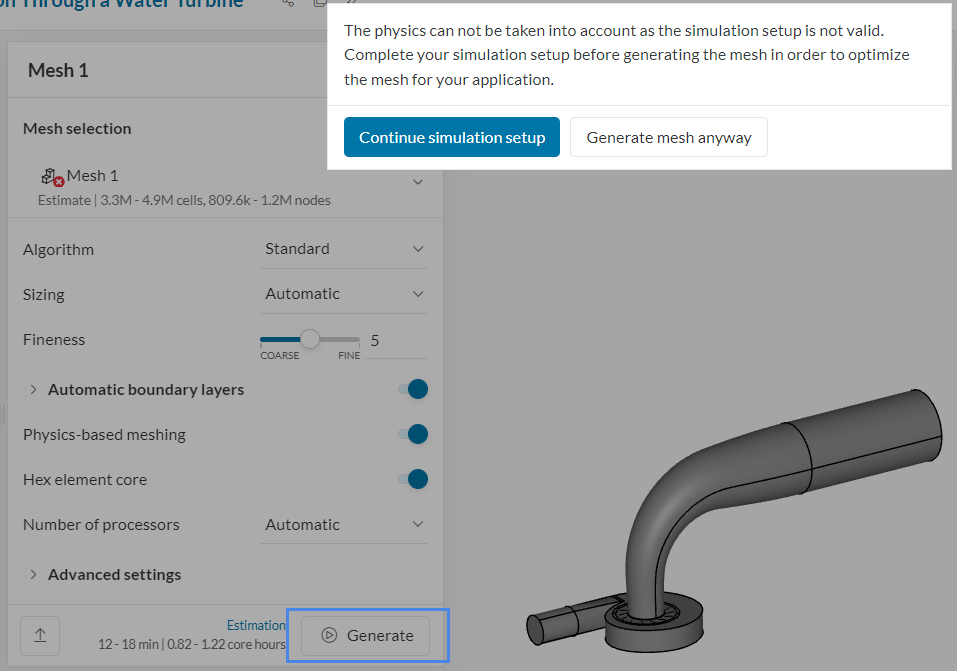Disable Physics-based meshing
957x671 pixels.
413,434
